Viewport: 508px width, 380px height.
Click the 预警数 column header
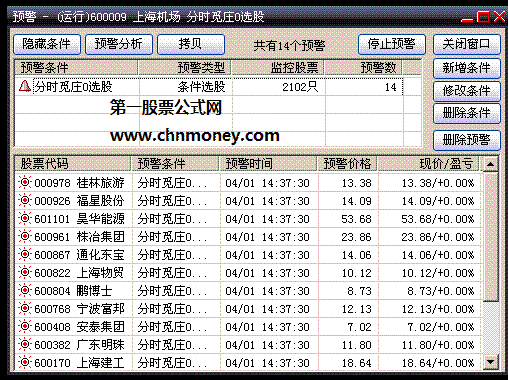363,68
